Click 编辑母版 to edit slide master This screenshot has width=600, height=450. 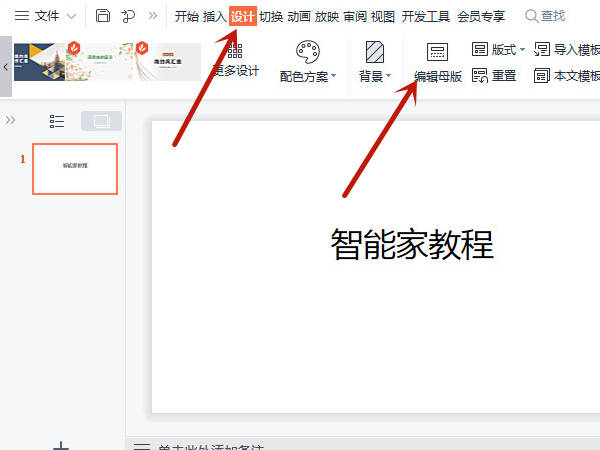pos(438,62)
